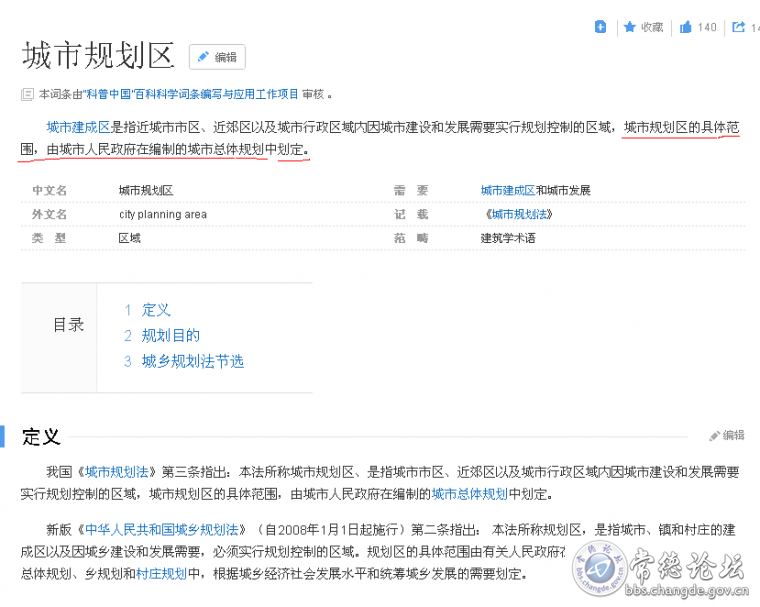Viewport: 760px width, 607px height.
Task: Click the 编辑 button next to title
Action: pyautogui.click(x=217, y=57)
